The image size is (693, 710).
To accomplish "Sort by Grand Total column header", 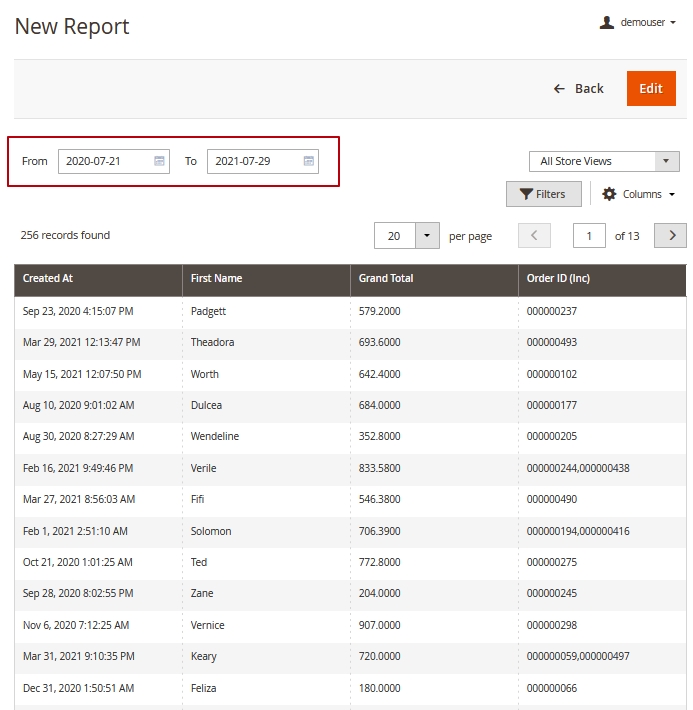I will click(x=386, y=278).
